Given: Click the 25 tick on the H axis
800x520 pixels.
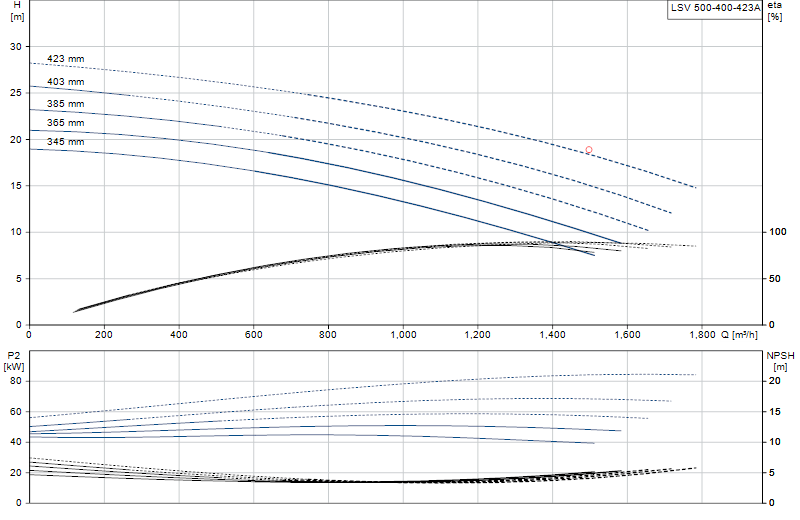Looking at the screenshot, I should click(x=16, y=93).
